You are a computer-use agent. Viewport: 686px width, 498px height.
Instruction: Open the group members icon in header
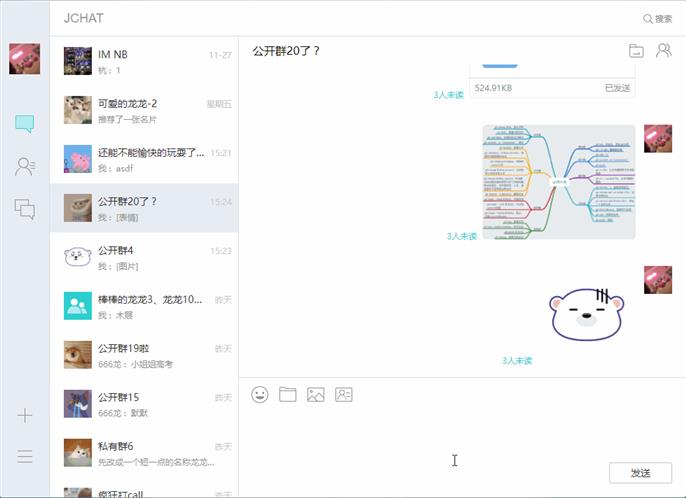pyautogui.click(x=664, y=50)
